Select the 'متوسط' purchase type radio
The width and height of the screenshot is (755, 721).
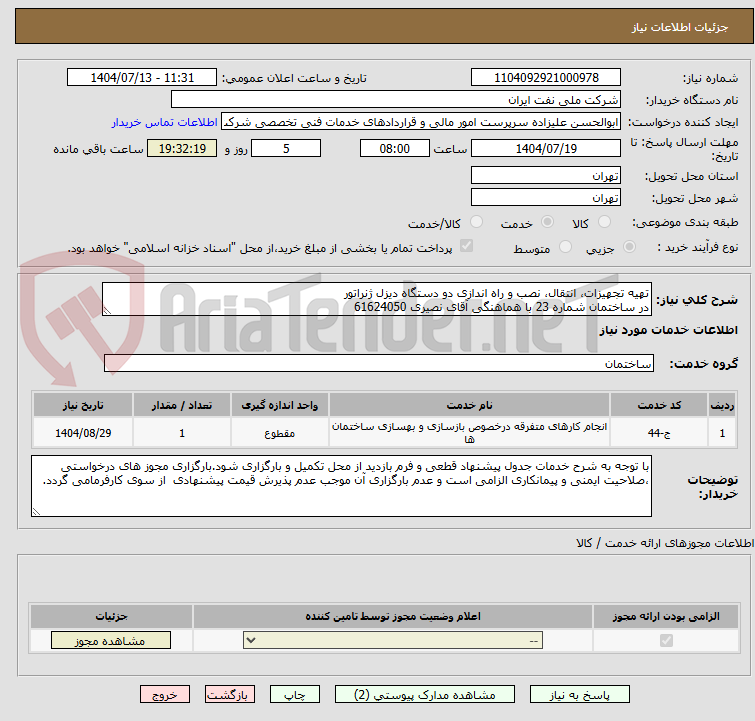(x=565, y=247)
